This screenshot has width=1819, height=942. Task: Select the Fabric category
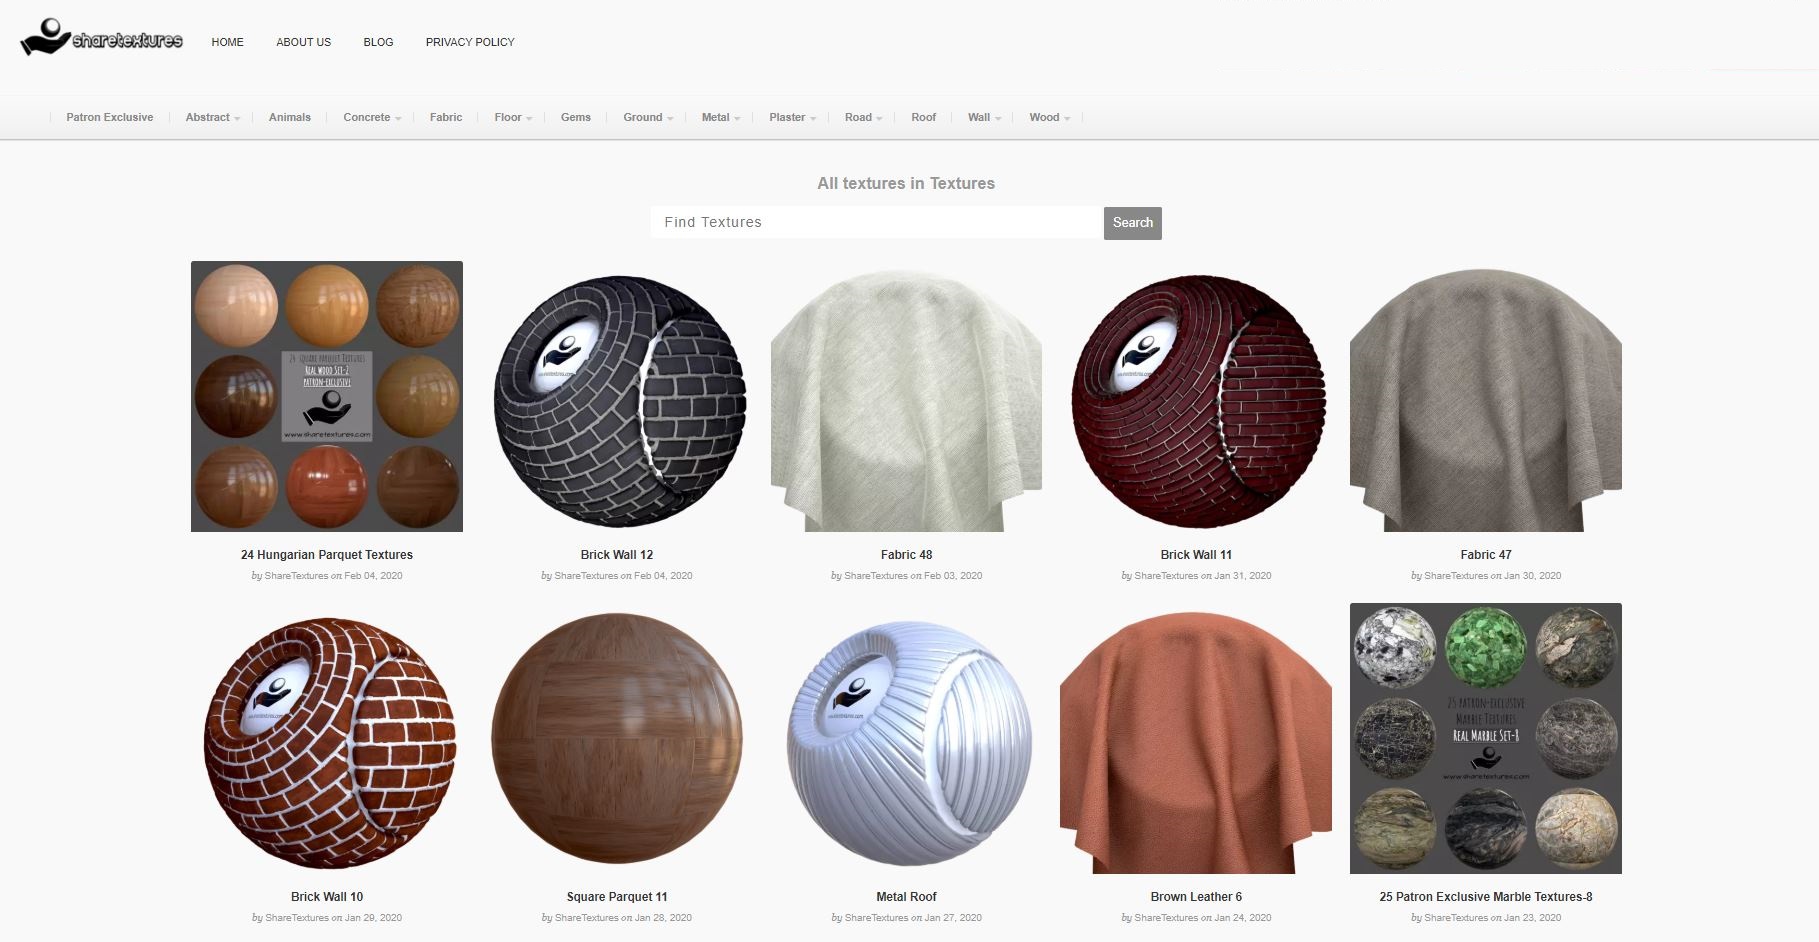[x=445, y=117]
